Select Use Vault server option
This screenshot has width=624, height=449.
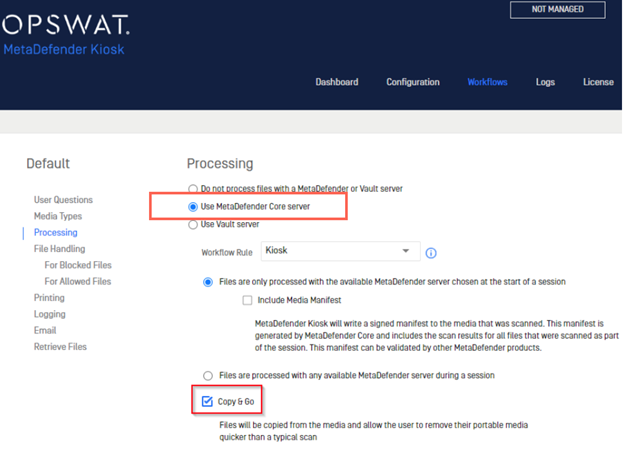click(193, 224)
